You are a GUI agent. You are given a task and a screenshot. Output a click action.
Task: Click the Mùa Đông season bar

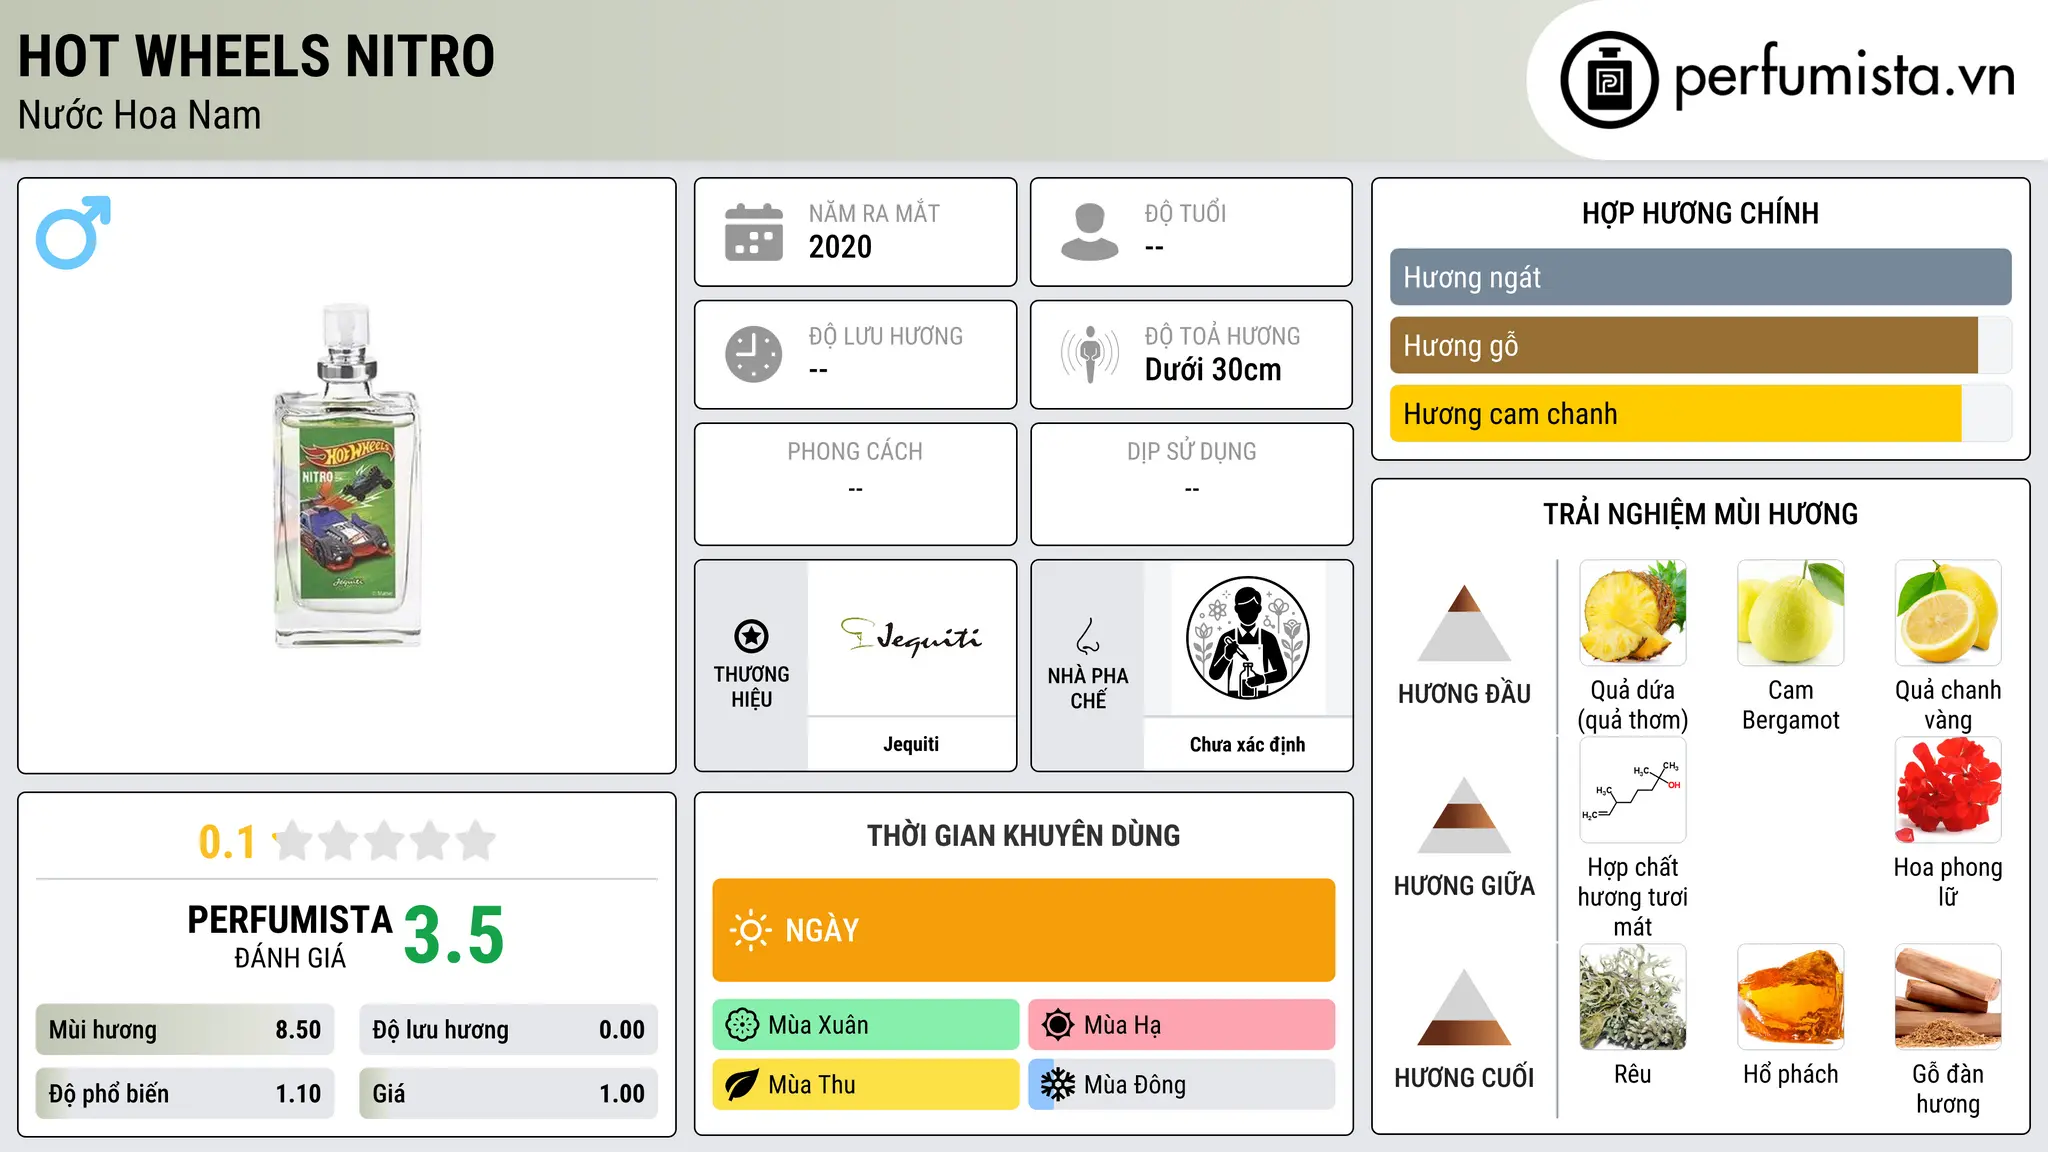pyautogui.click(x=1182, y=1085)
